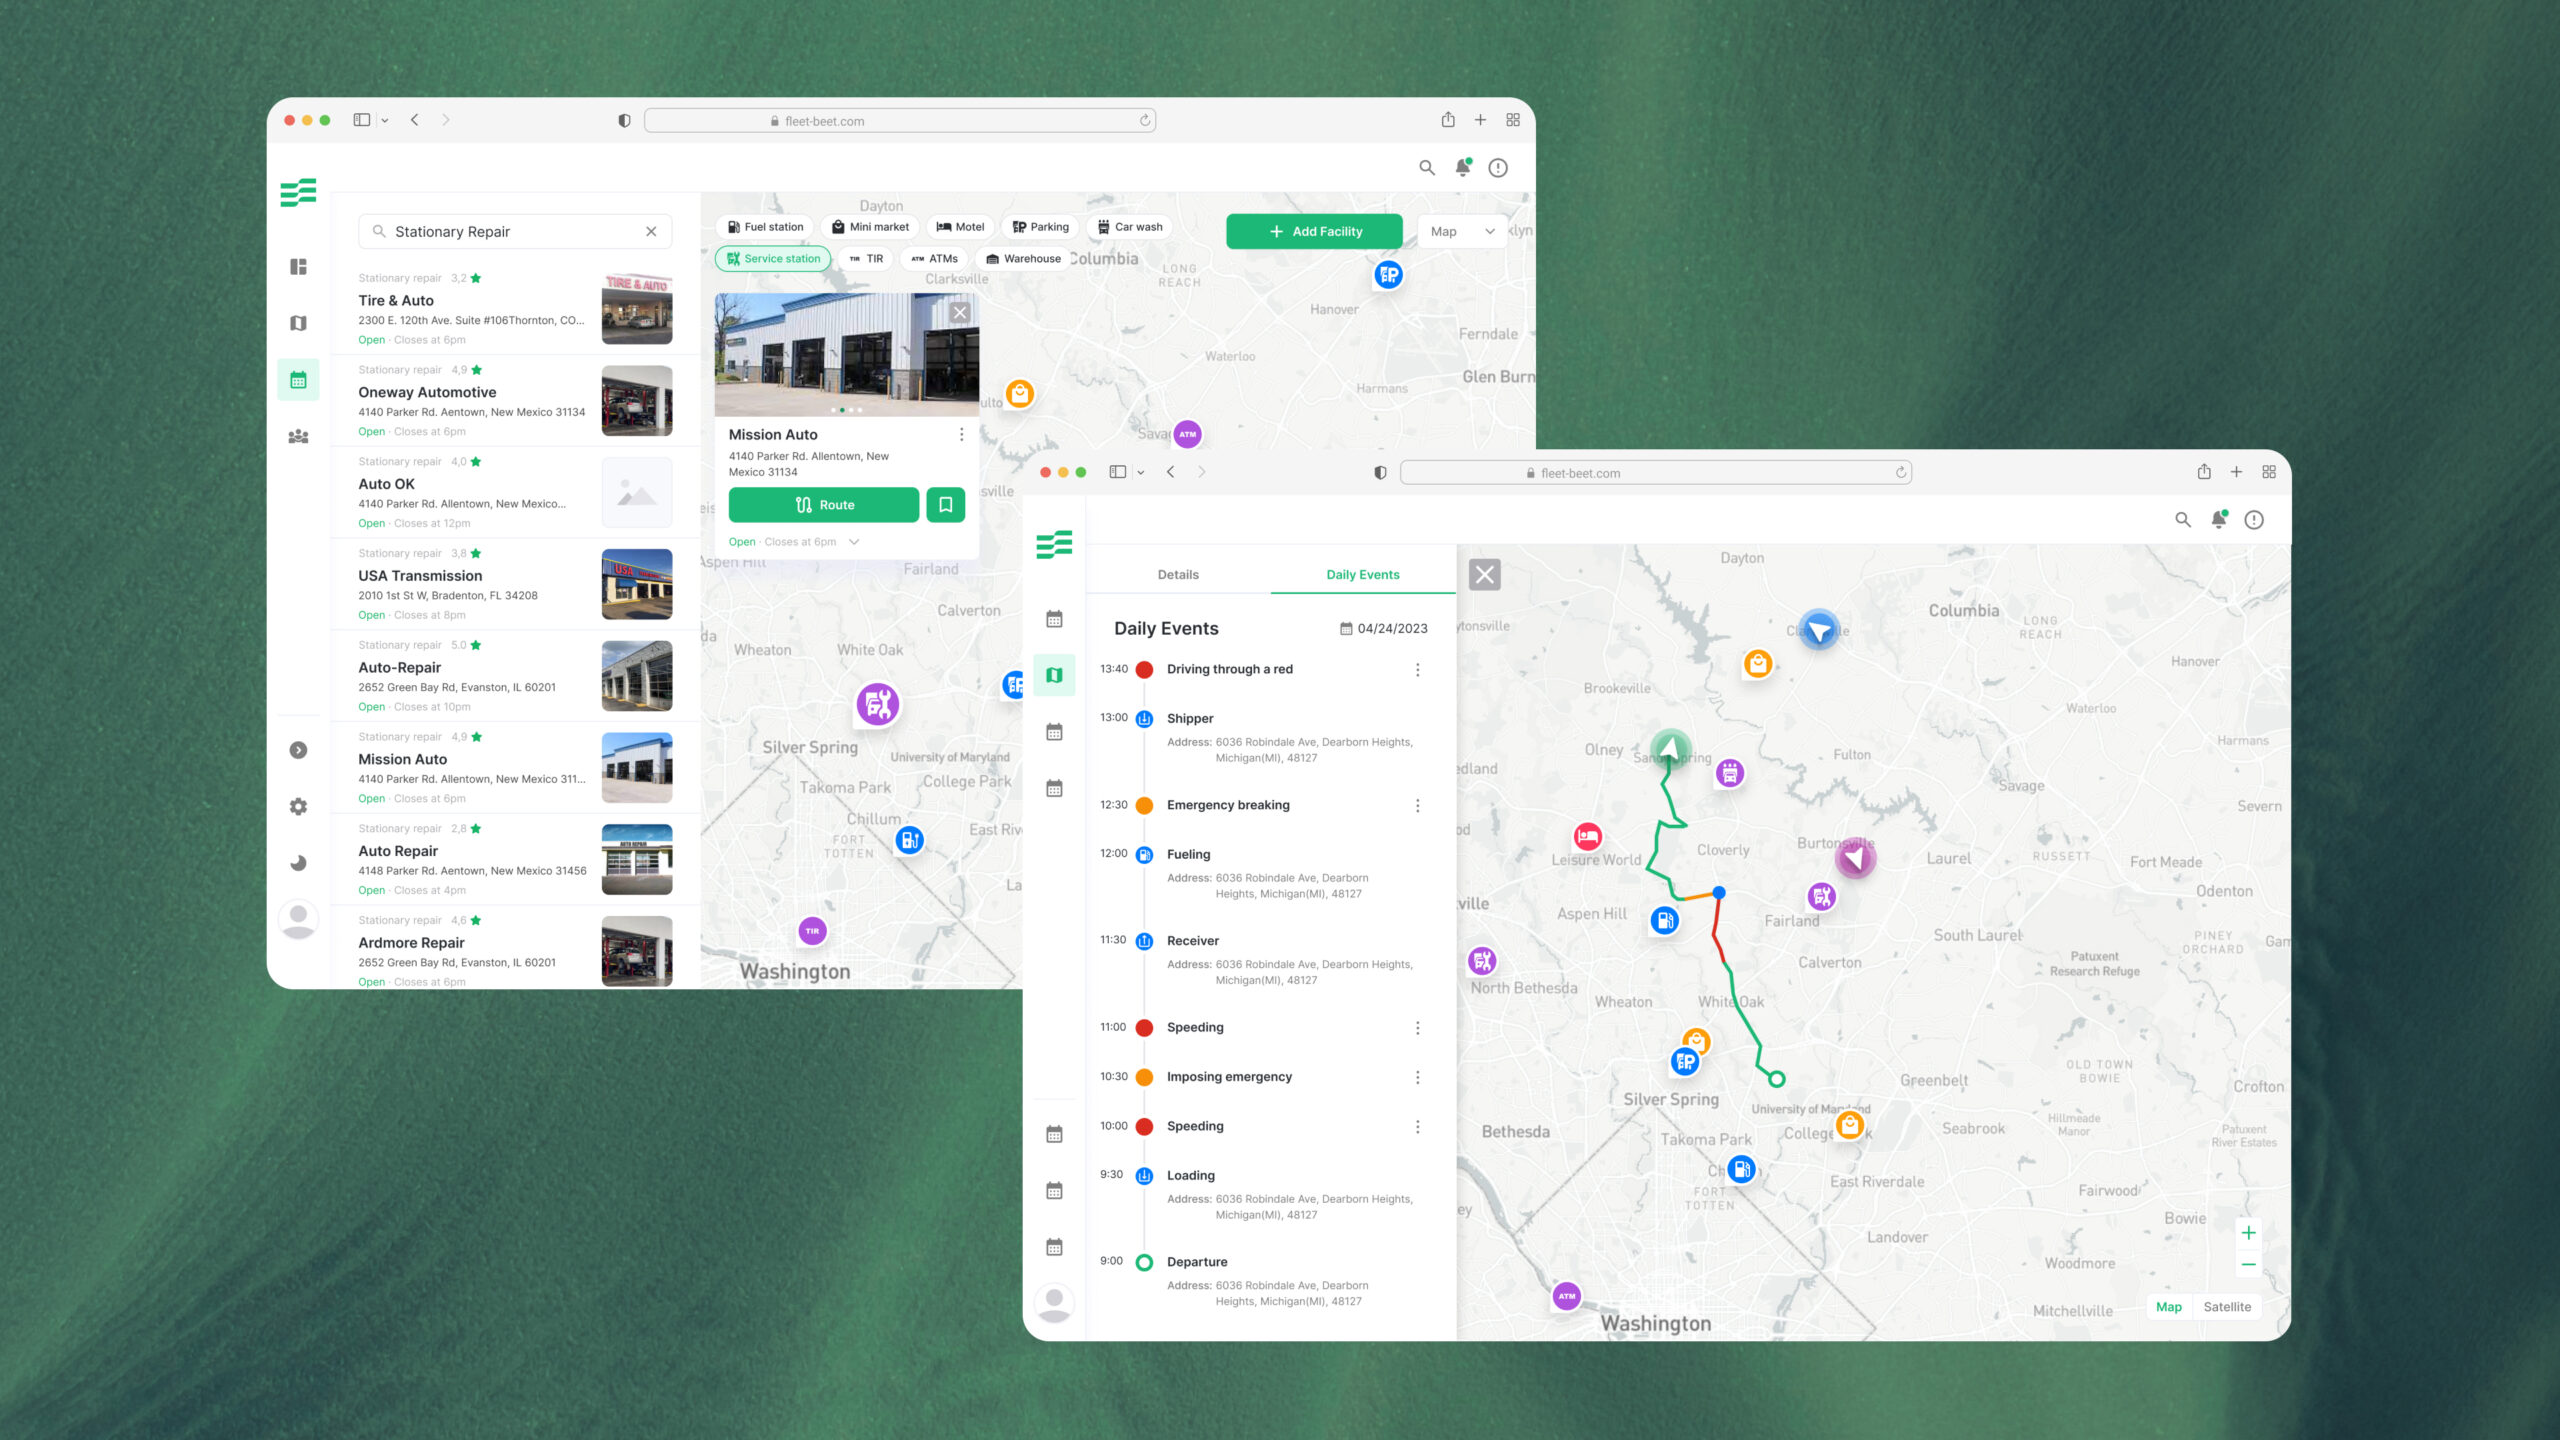Open USA Transmission listing

pyautogui.click(x=515, y=584)
